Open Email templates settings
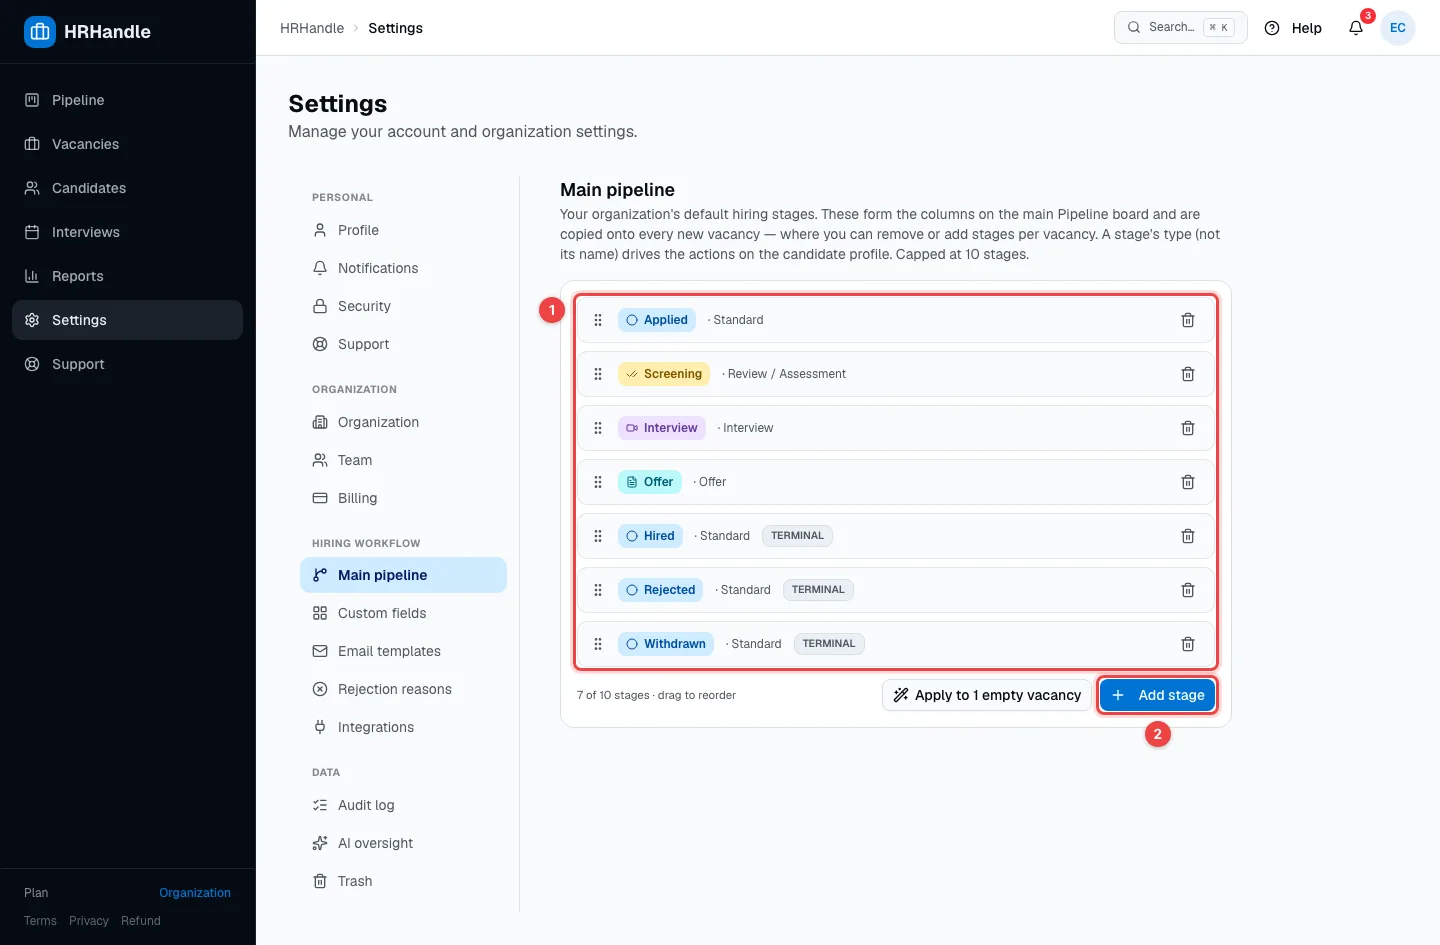 click(x=403, y=651)
